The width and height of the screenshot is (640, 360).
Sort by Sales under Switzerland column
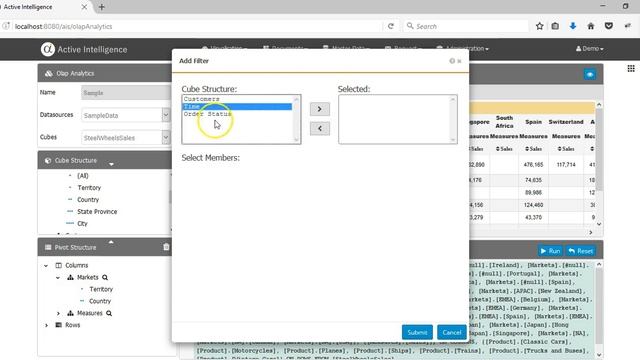point(566,149)
